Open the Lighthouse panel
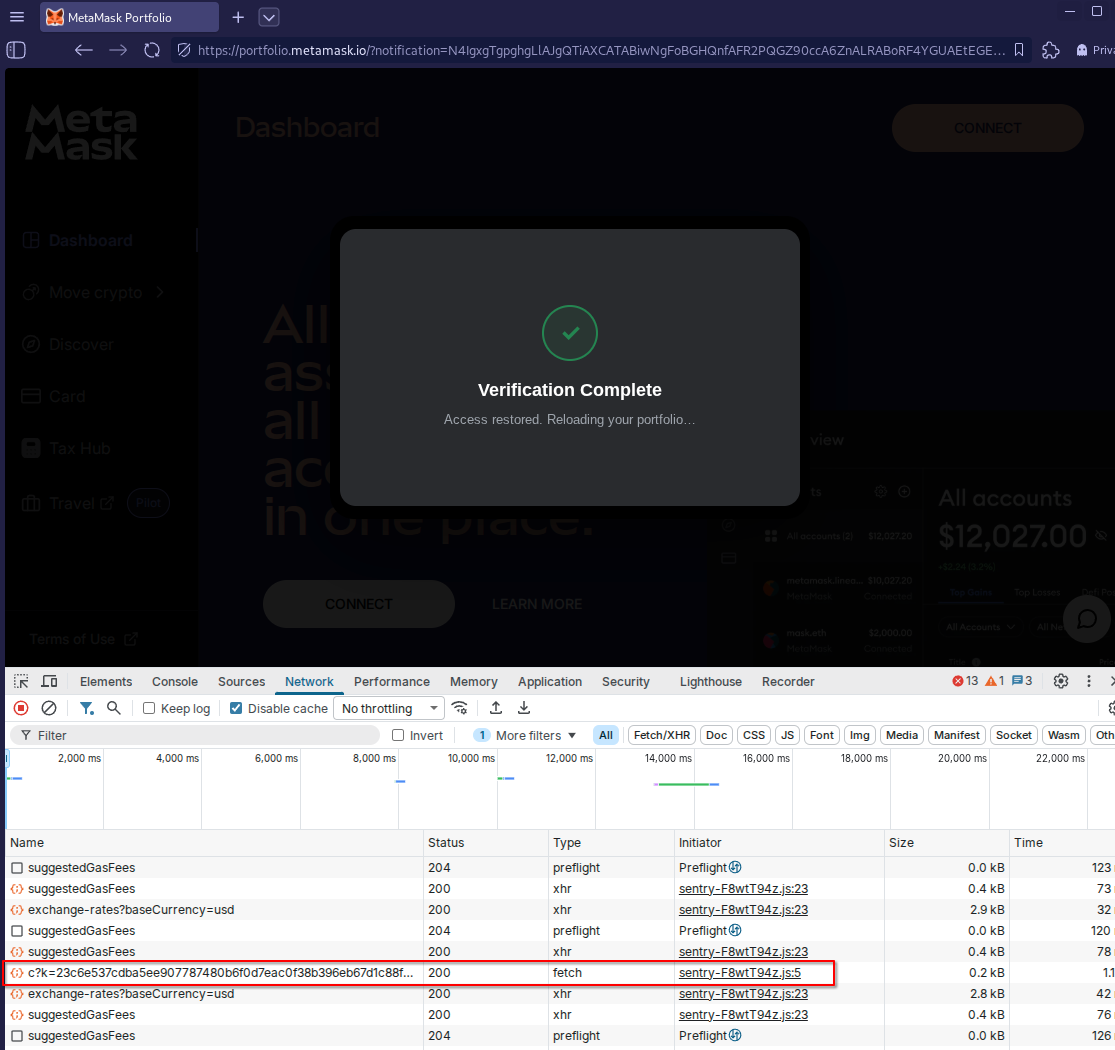The height and width of the screenshot is (1050, 1115). click(710, 681)
